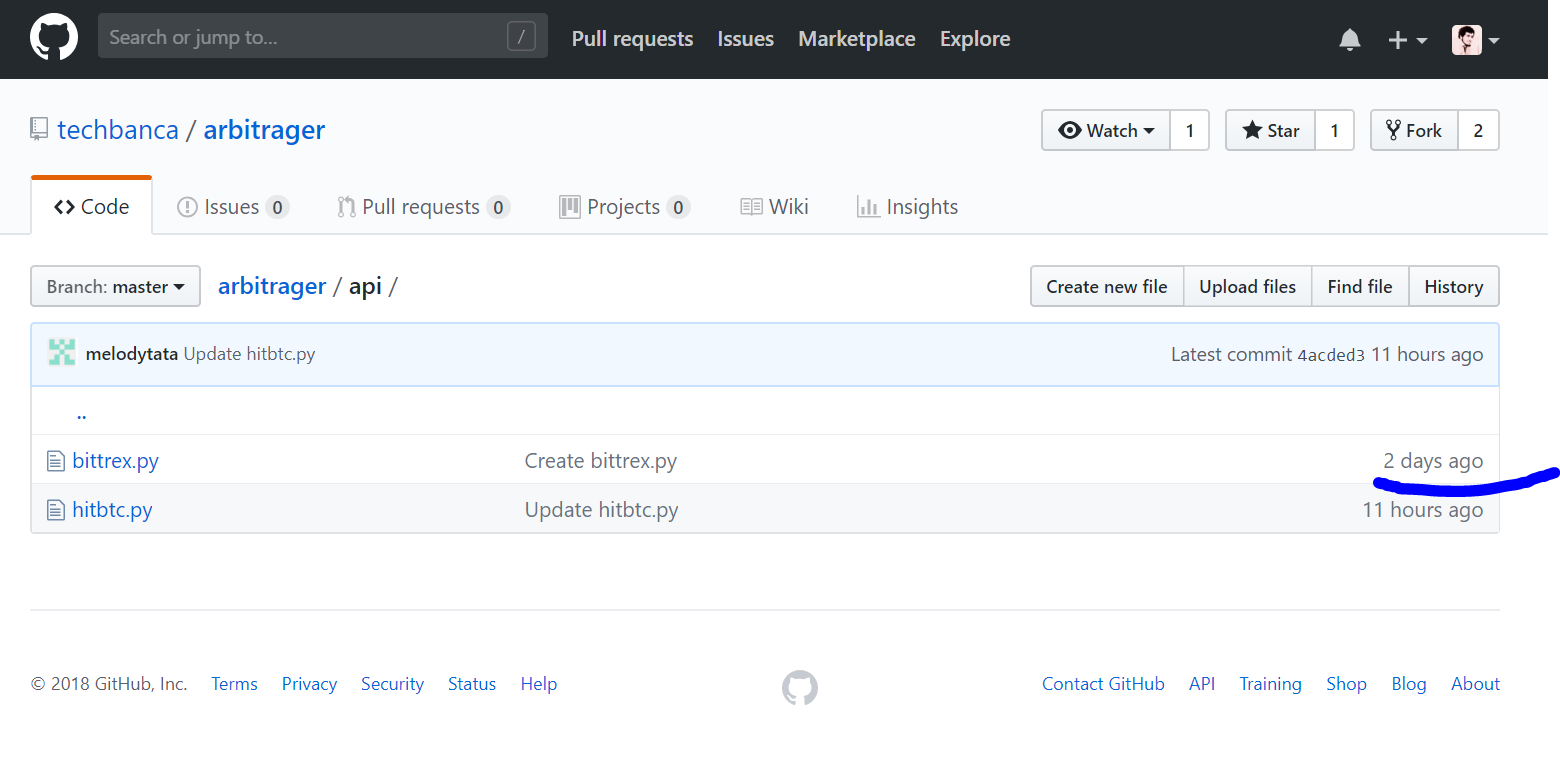
Task: Open the Watch dropdown
Action: click(x=1106, y=130)
